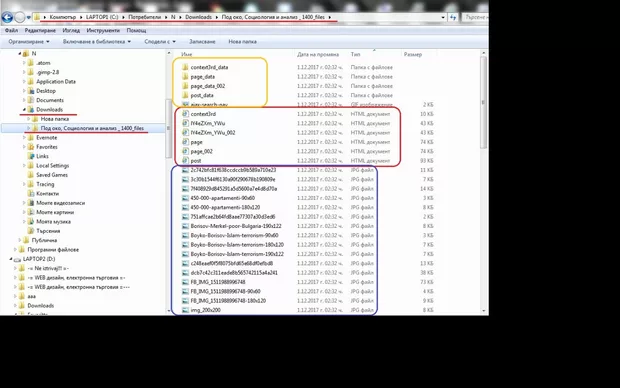The image size is (620, 388).
Task: Click the Нова папка toolbar button
Action: [x=242, y=42]
